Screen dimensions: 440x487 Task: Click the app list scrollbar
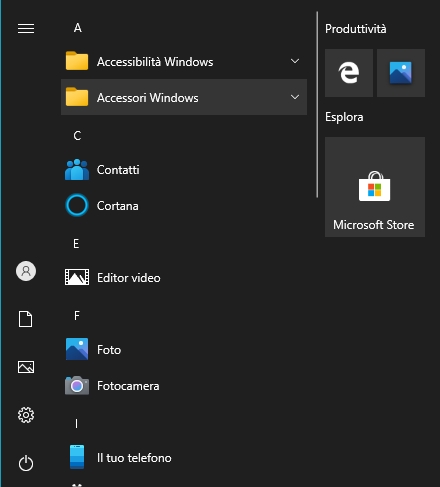pyautogui.click(x=317, y=105)
